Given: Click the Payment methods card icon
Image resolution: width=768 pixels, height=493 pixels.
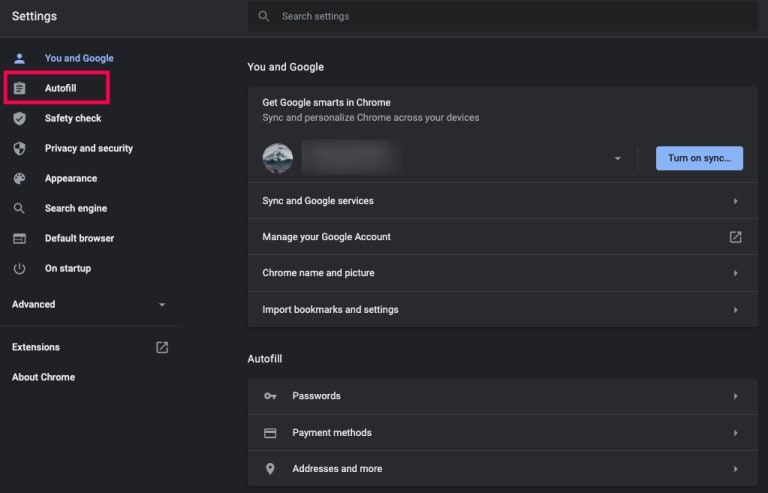Looking at the screenshot, I should point(270,433).
